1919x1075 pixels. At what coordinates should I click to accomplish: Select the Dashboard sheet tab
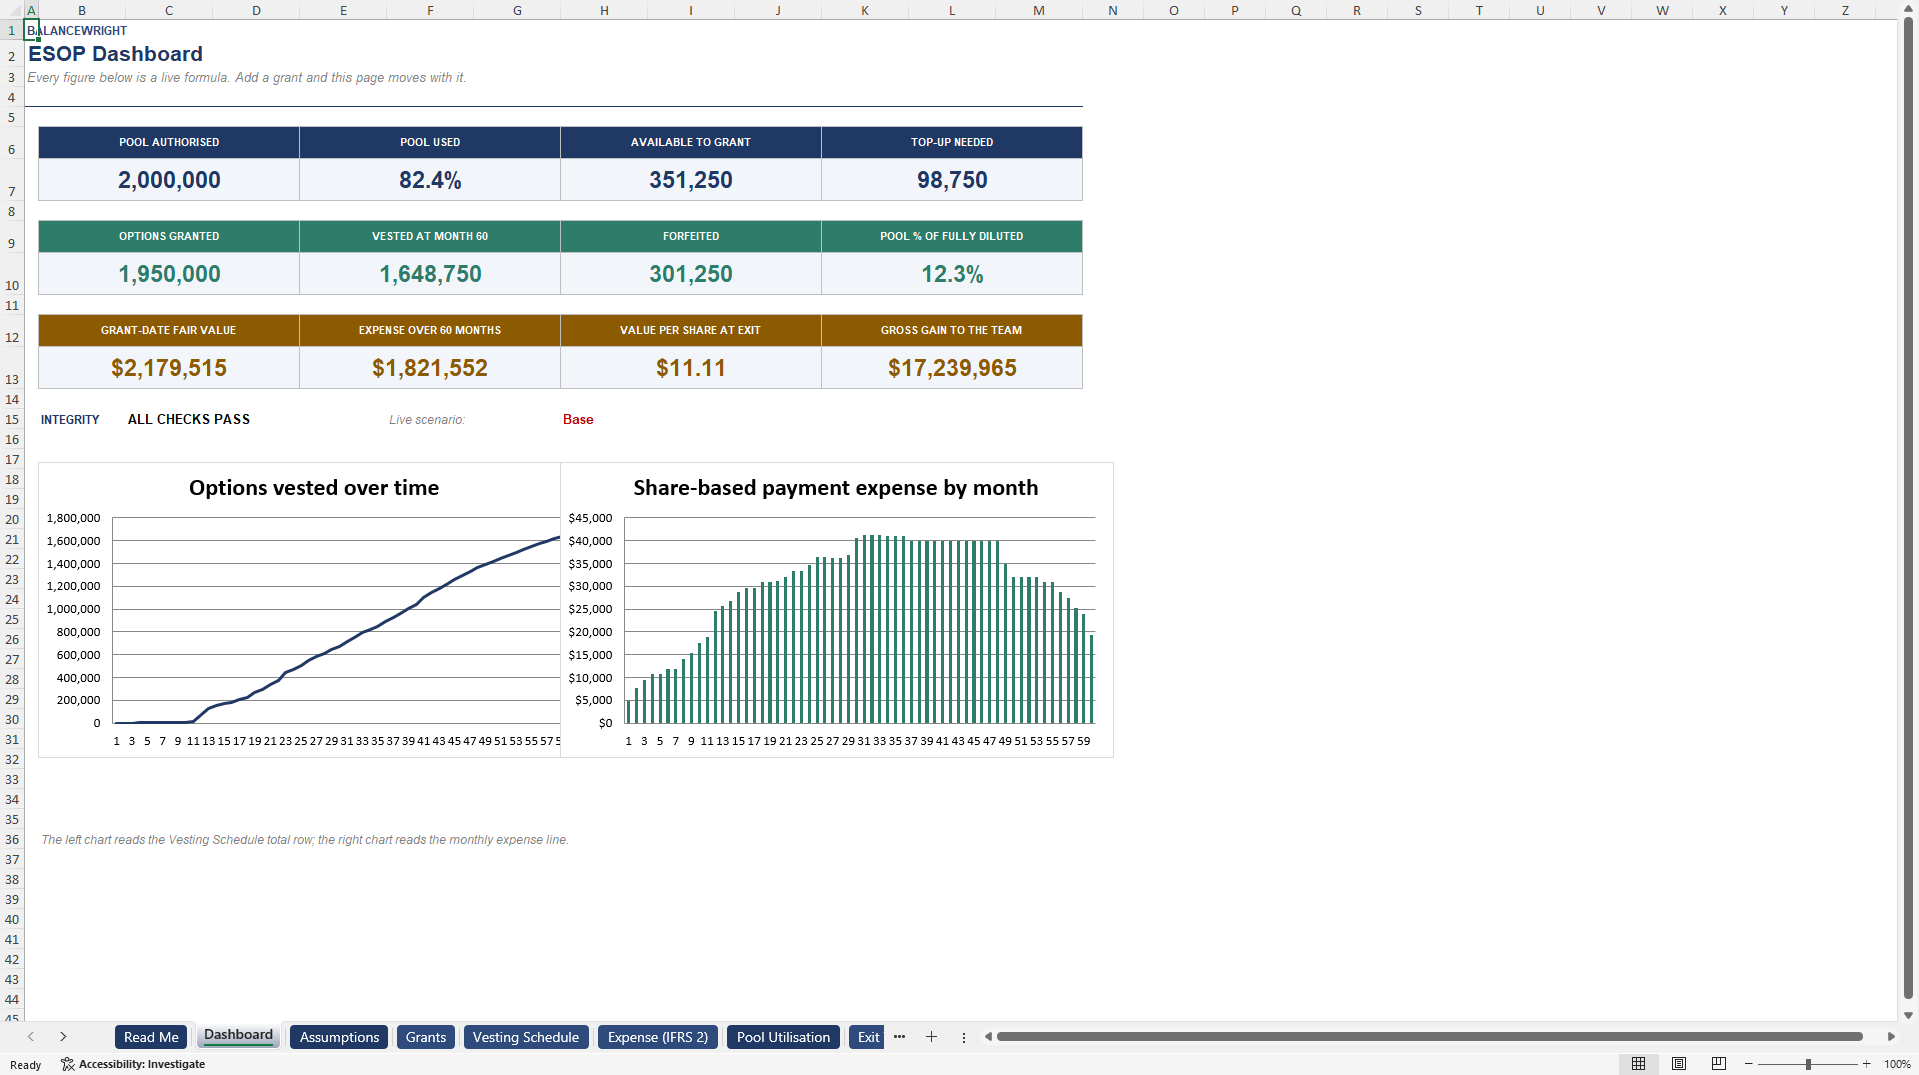[238, 1036]
